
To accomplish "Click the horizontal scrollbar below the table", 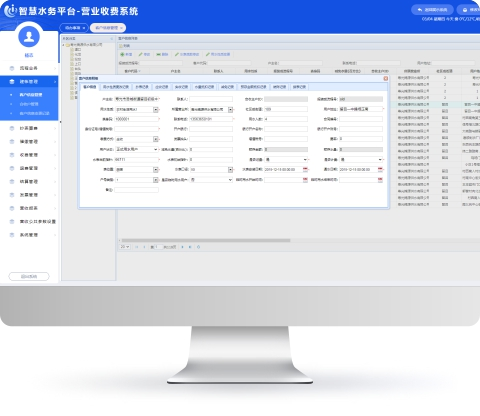I will [206, 240].
